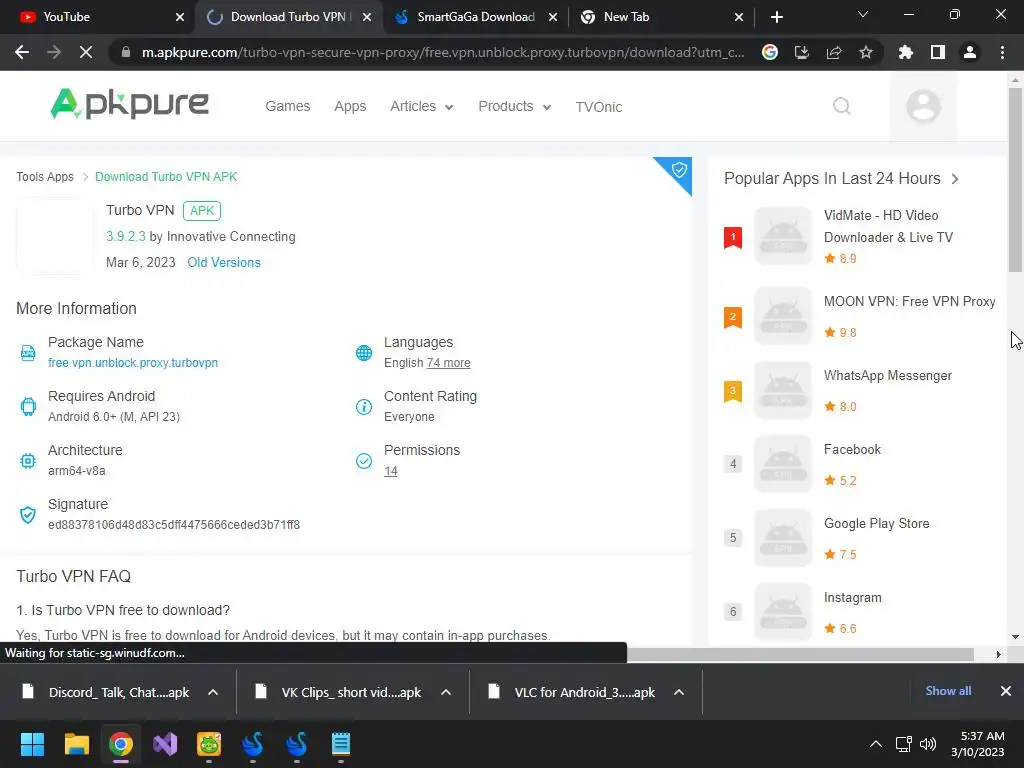The image size is (1024, 768).
Task: Click WhatsApp Messenger app thumbnail
Action: [782, 390]
